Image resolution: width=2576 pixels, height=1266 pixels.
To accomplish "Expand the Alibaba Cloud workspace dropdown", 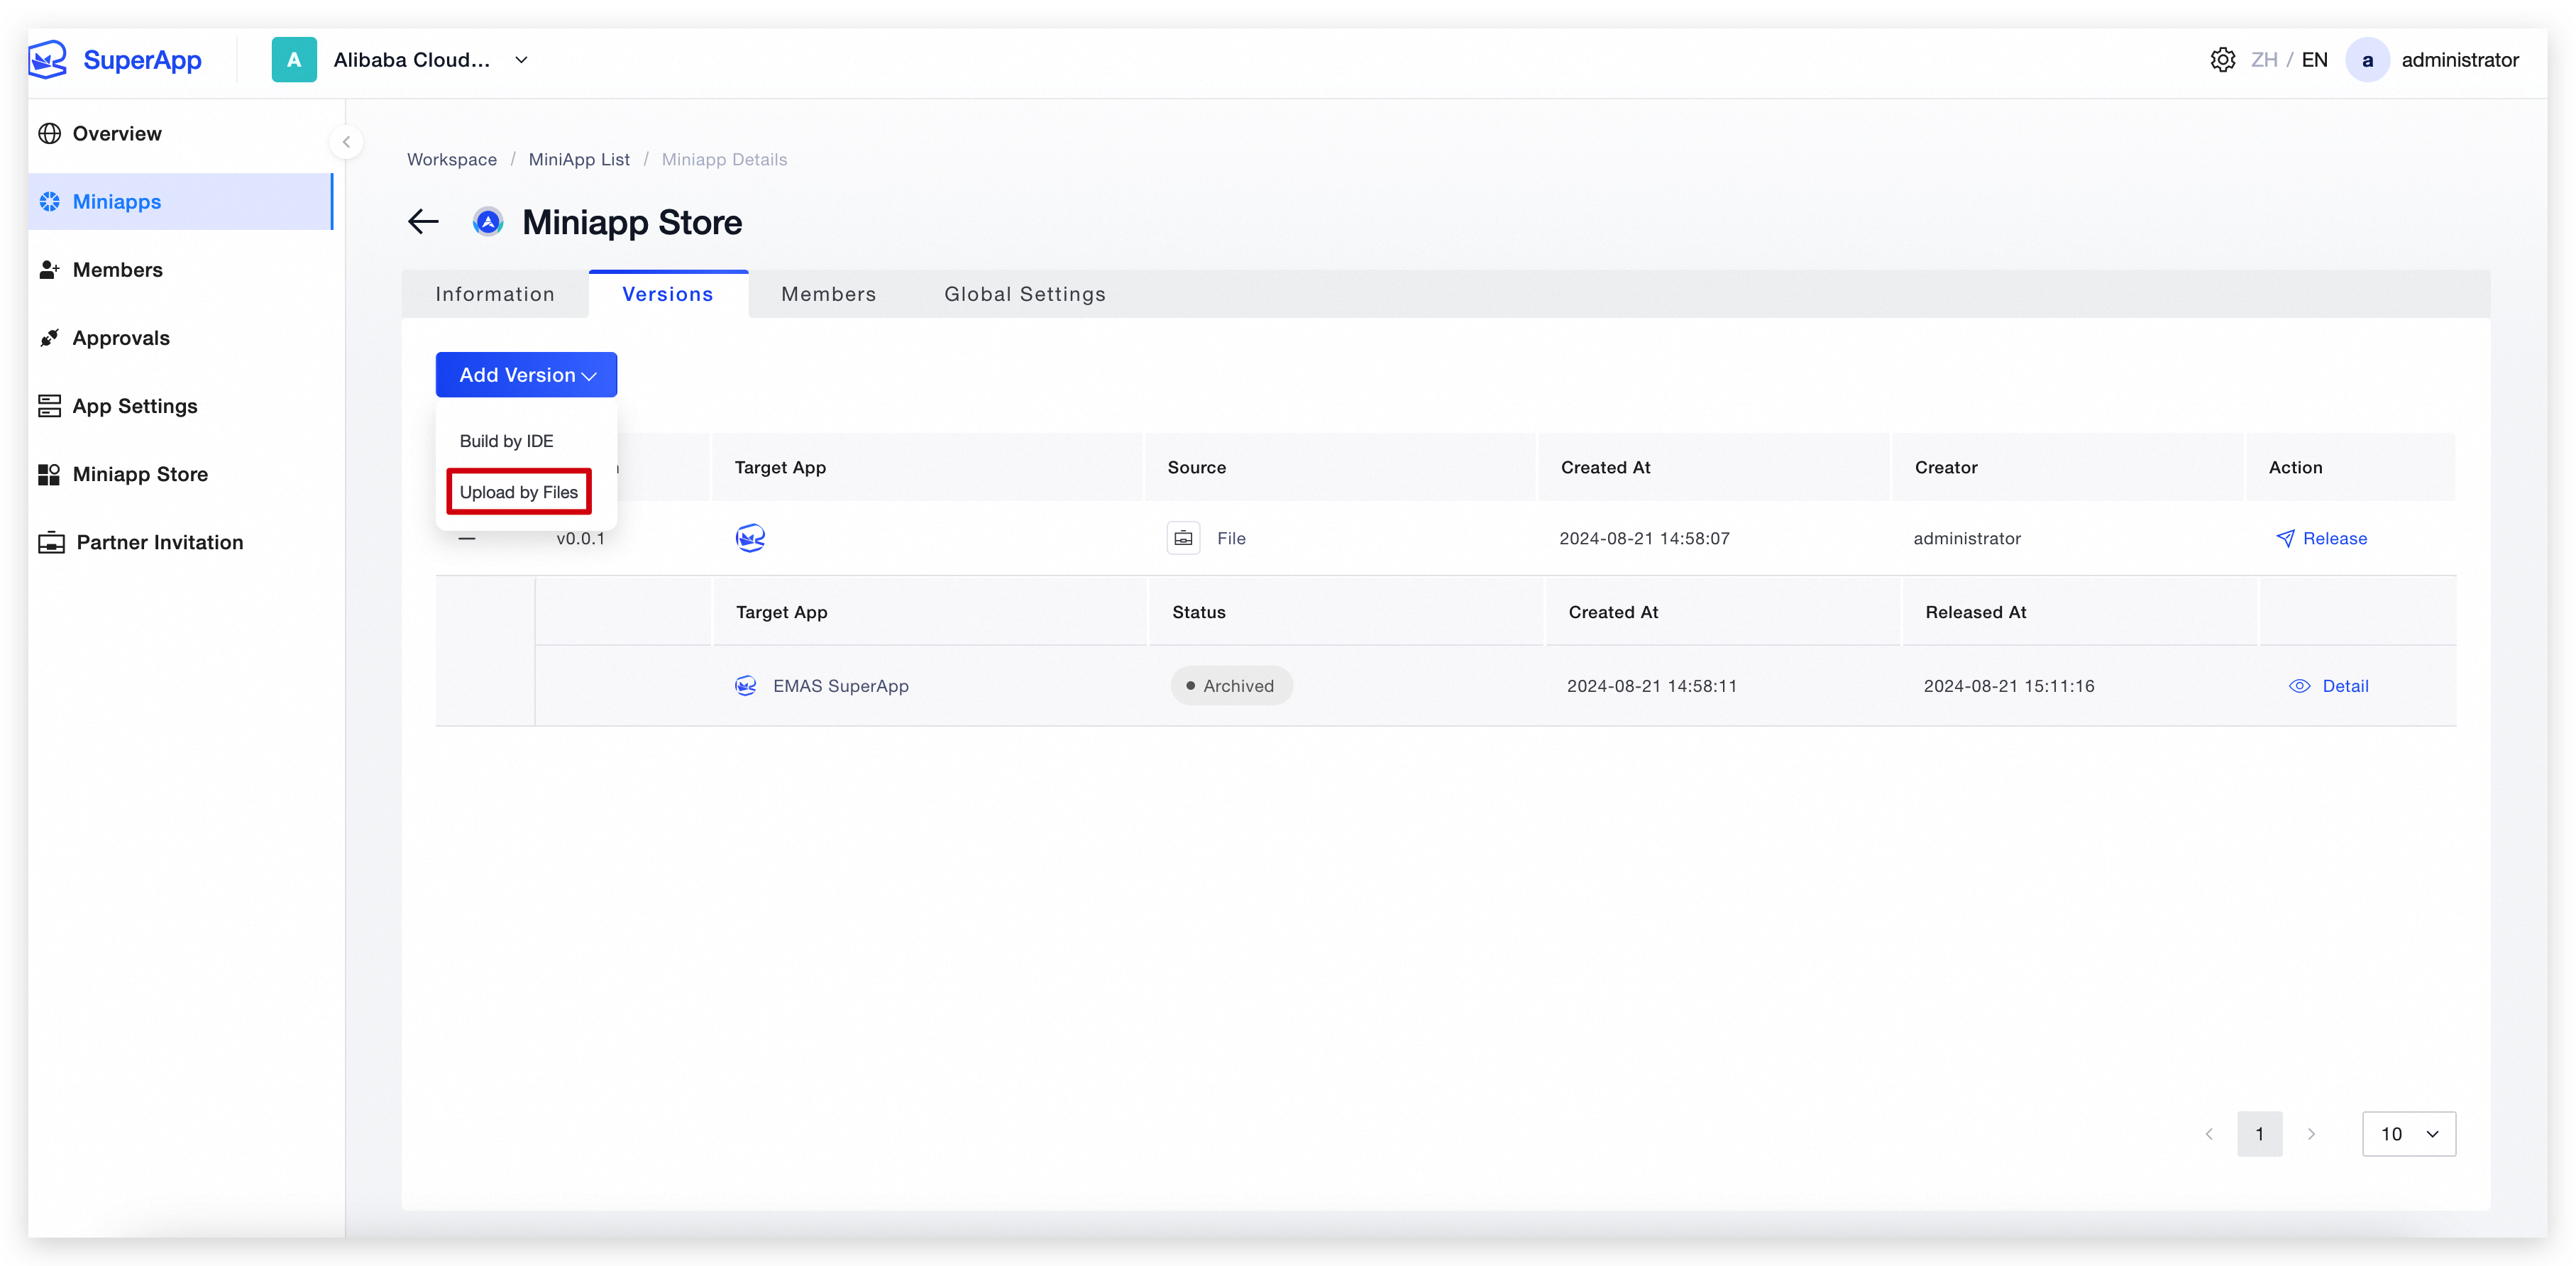I will [521, 60].
